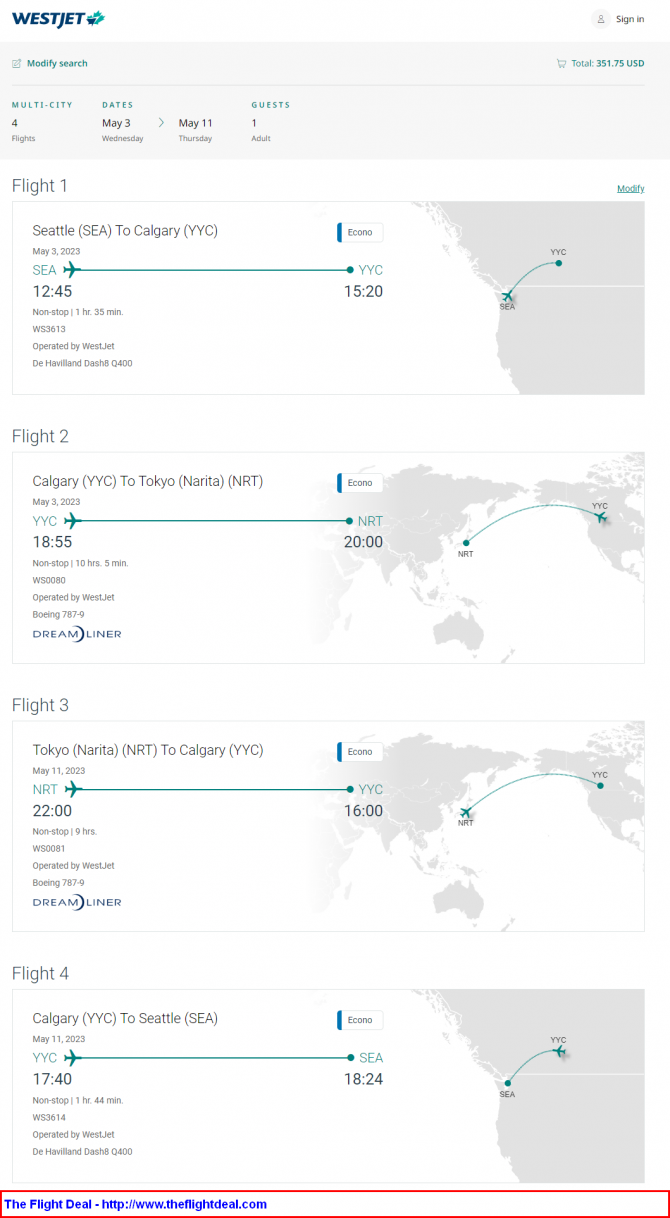This screenshot has height=1218, width=670.
Task: Click the airplane icon beside SEA in Flight 1
Action: [x=71, y=270]
